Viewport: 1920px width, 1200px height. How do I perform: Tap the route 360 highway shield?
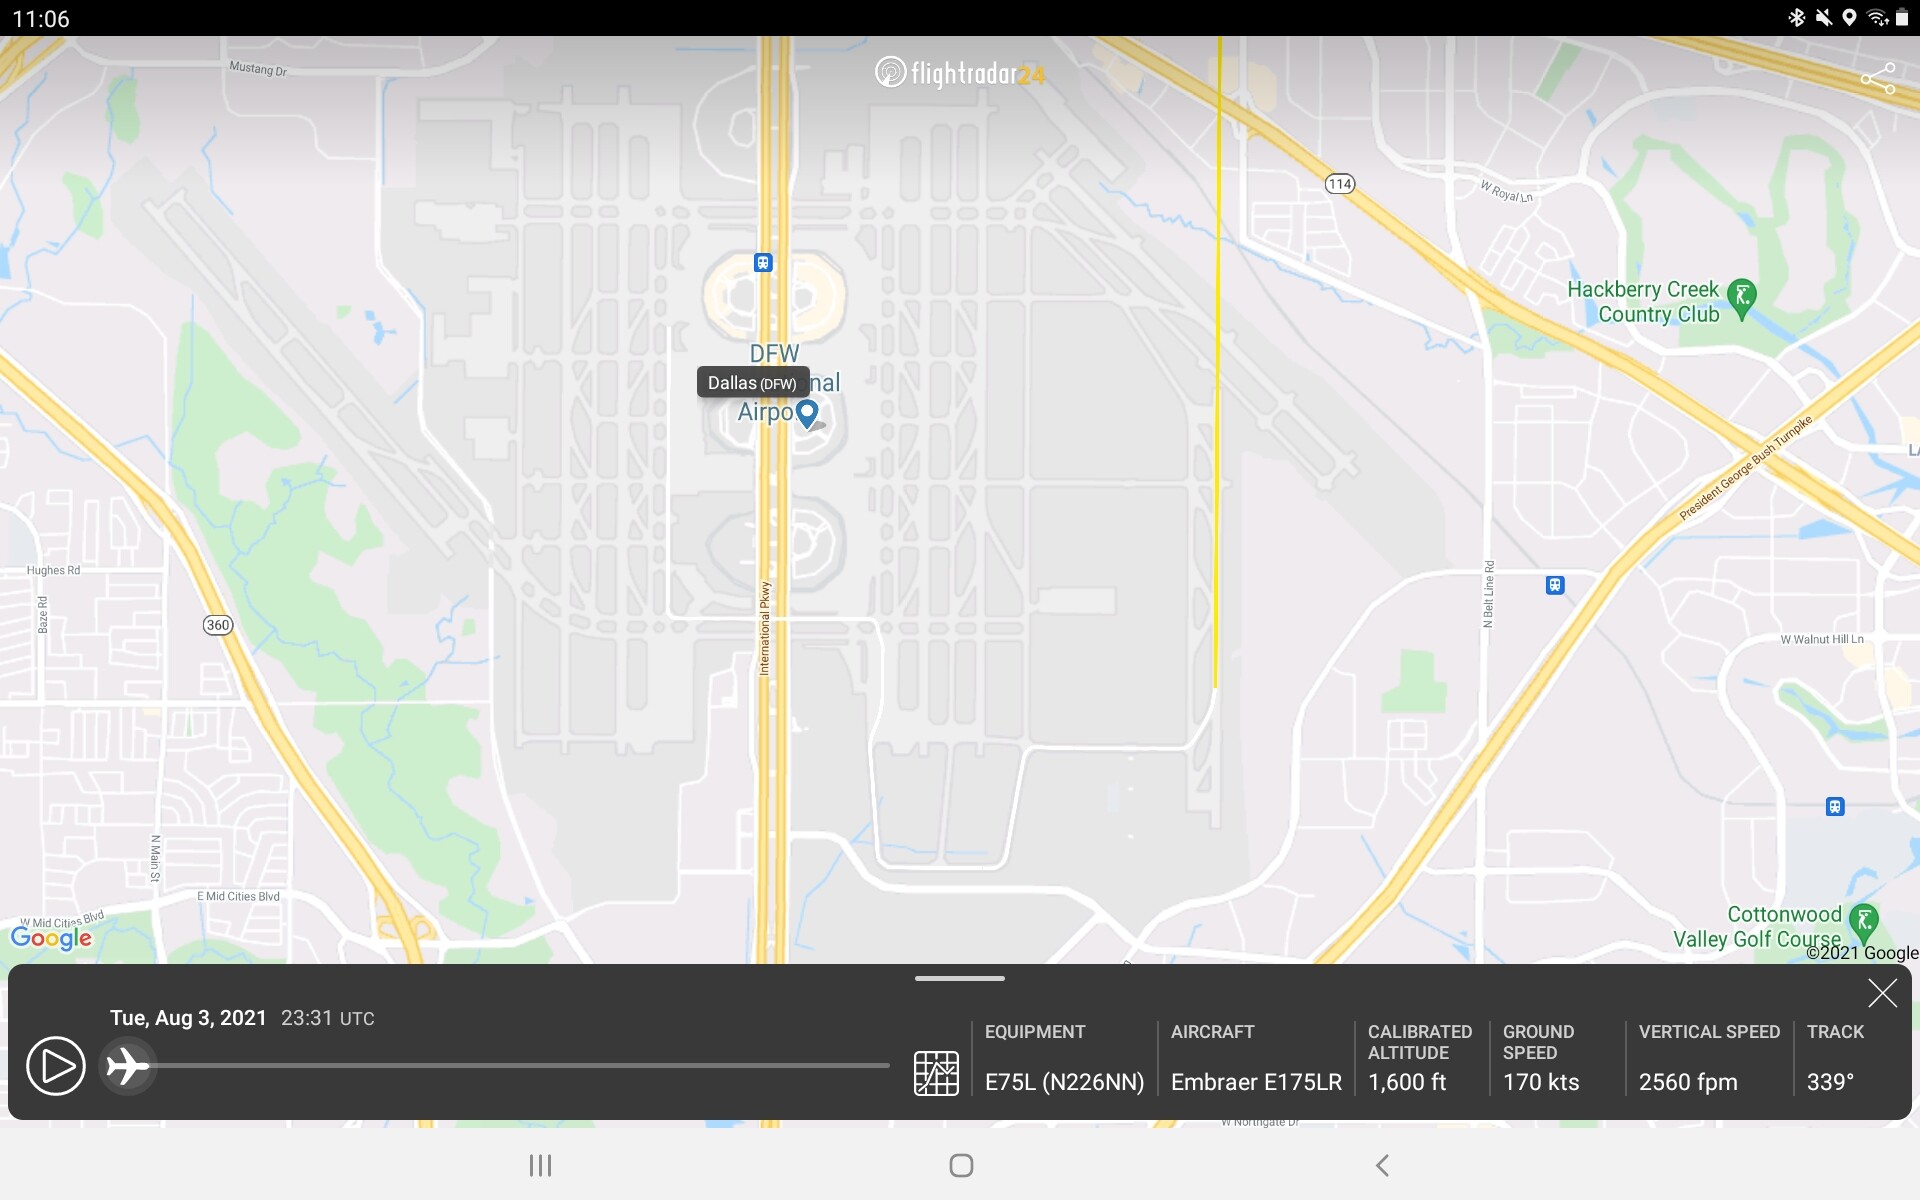pos(218,625)
